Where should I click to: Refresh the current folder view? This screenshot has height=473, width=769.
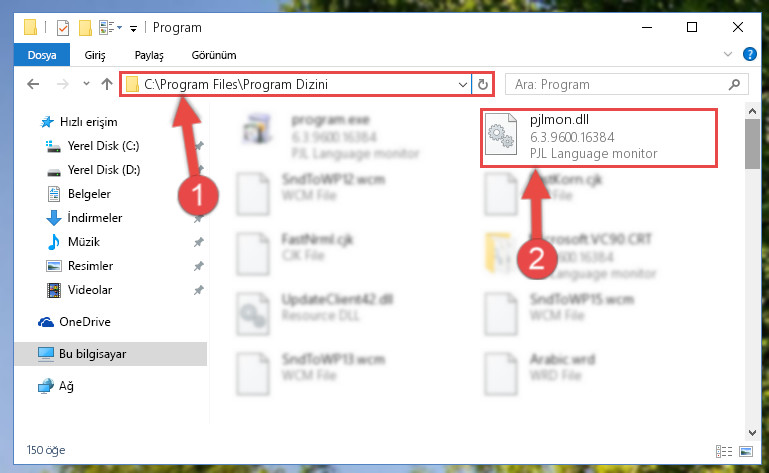(483, 84)
